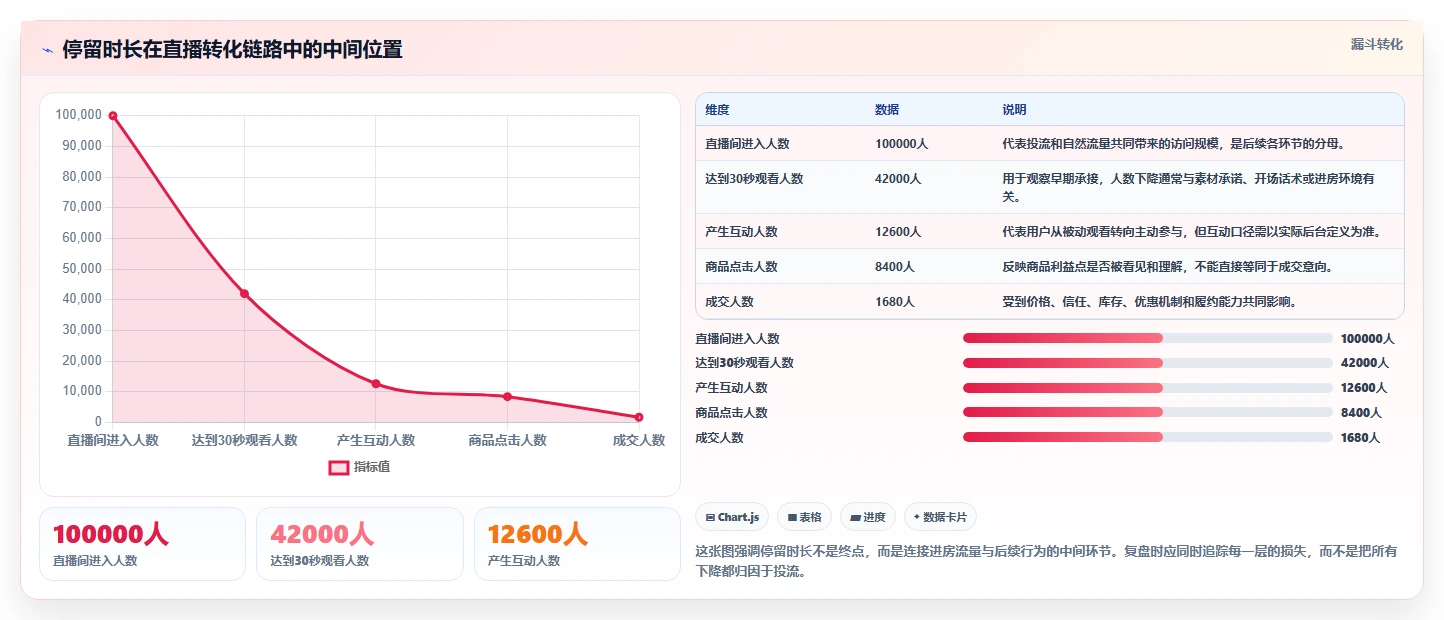
Task: Click the 10,000 y-axis label
Action: [x=82, y=391]
